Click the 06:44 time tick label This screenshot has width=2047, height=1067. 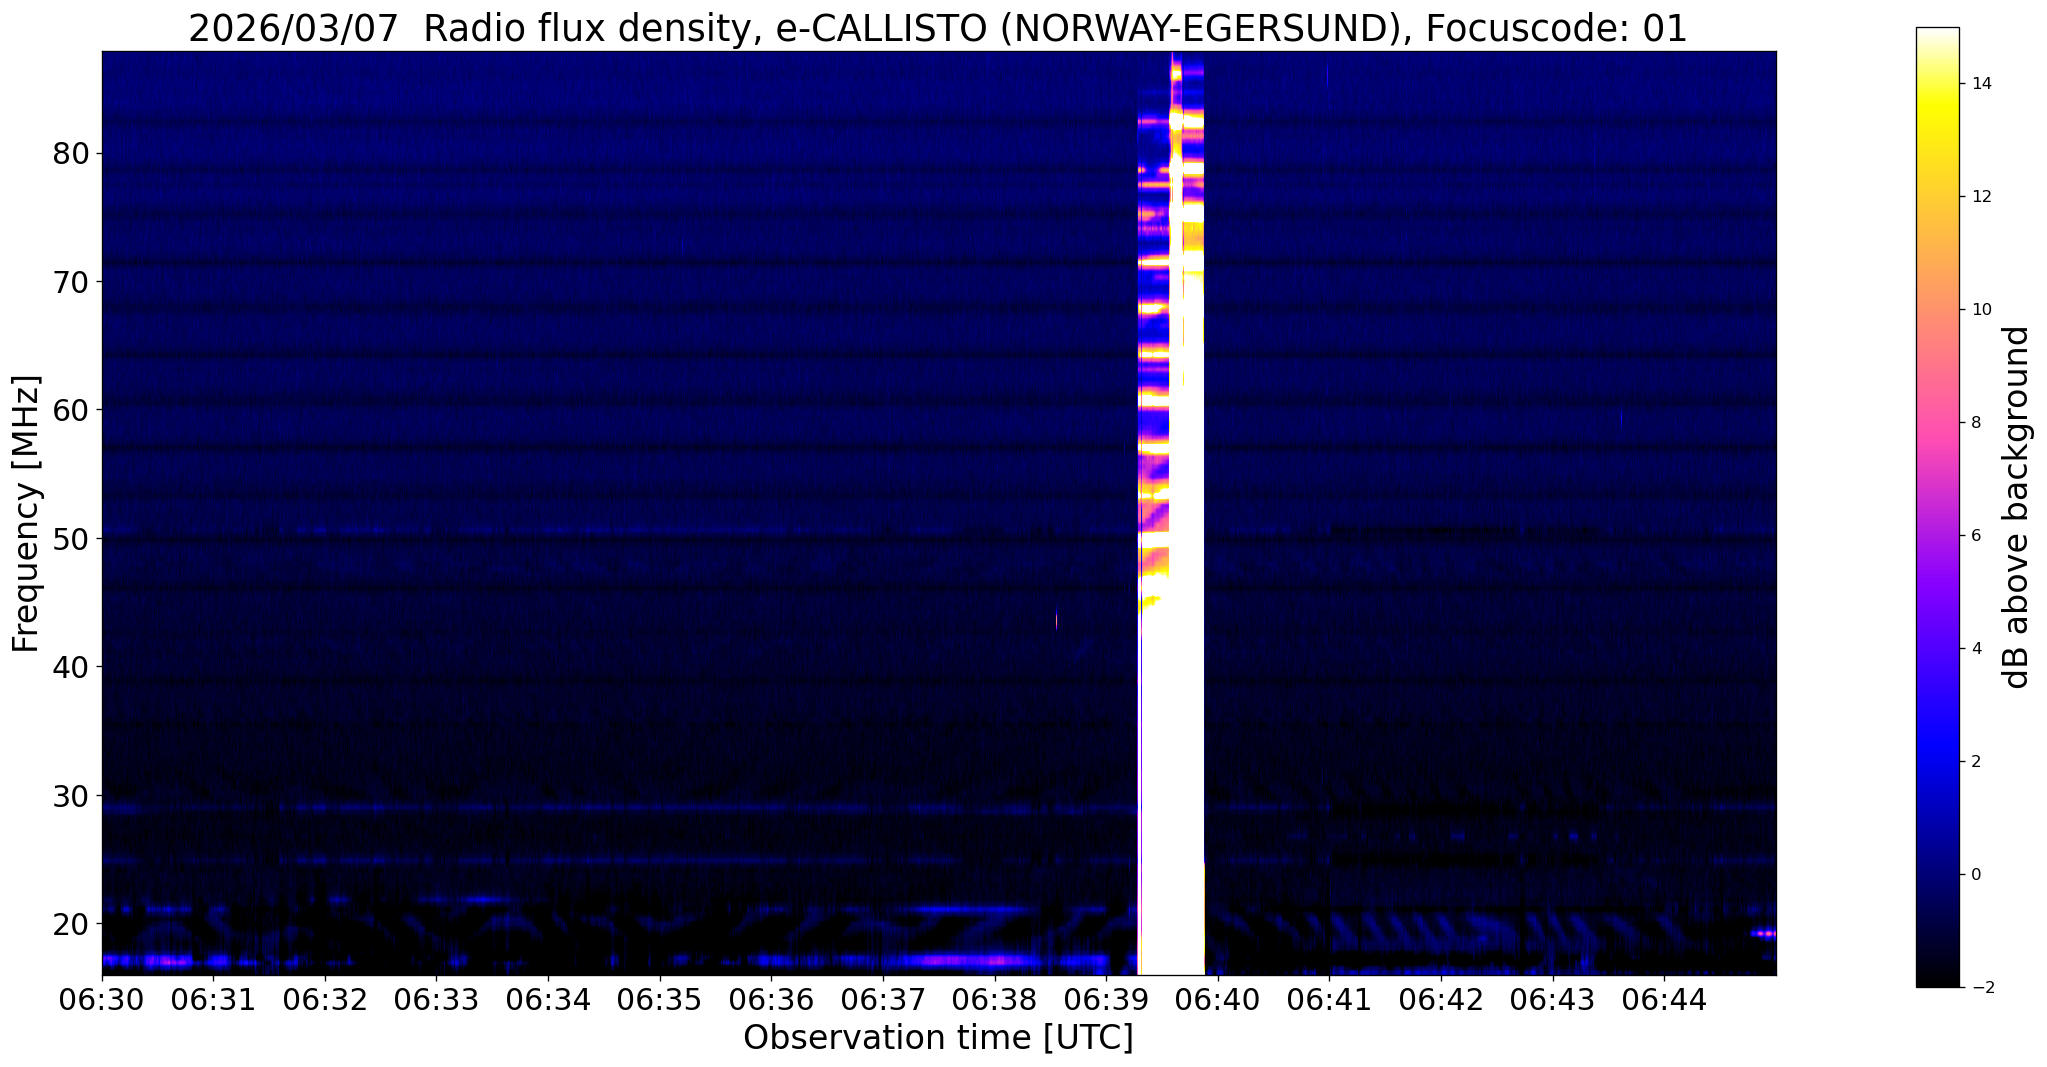click(1664, 999)
